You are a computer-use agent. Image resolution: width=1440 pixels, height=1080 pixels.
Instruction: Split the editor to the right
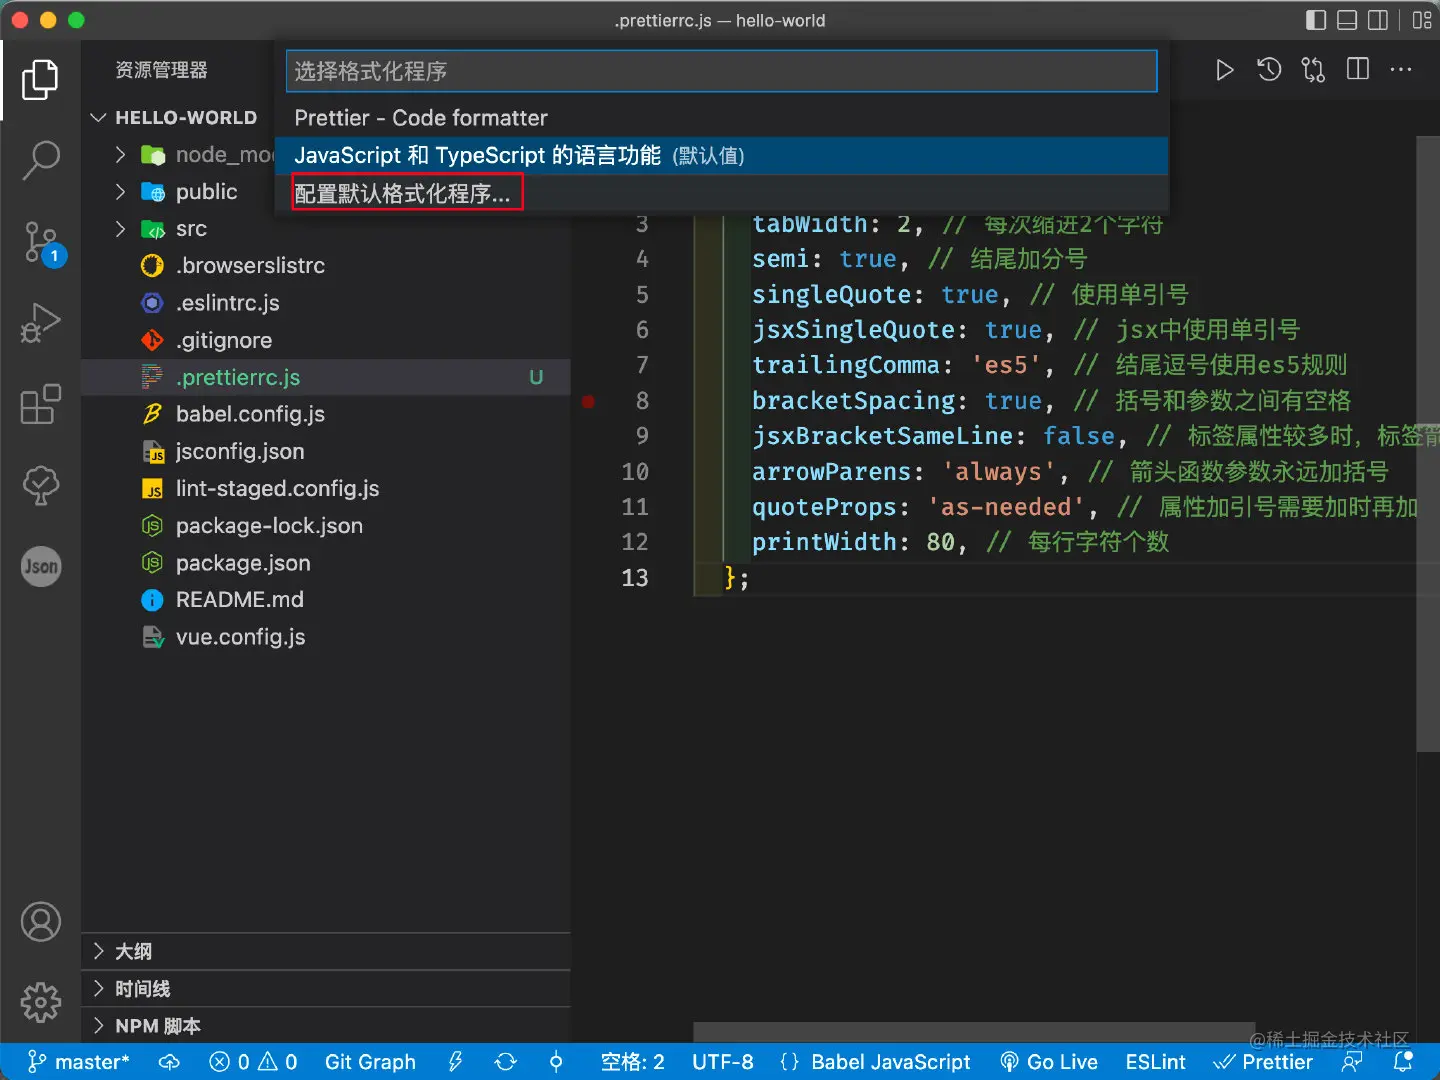pos(1358,69)
